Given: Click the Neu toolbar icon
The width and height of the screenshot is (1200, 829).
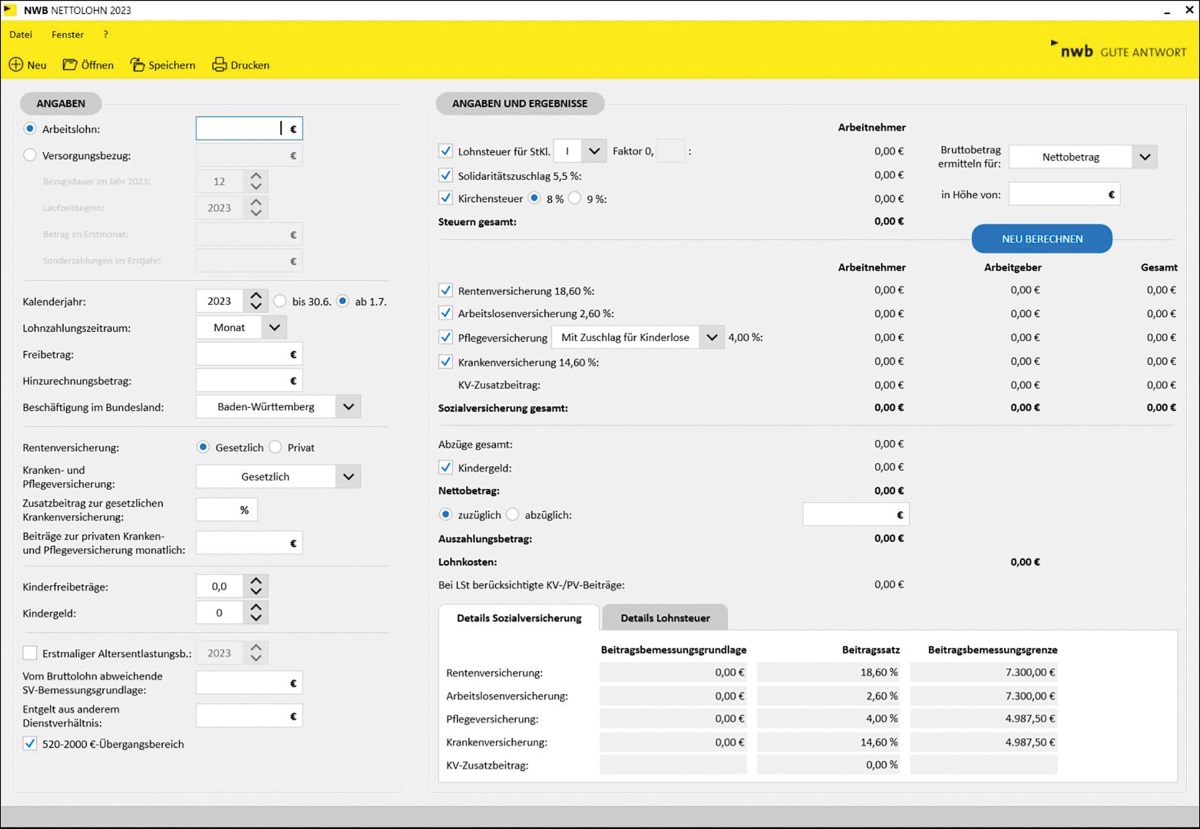Looking at the screenshot, I should tap(16, 65).
